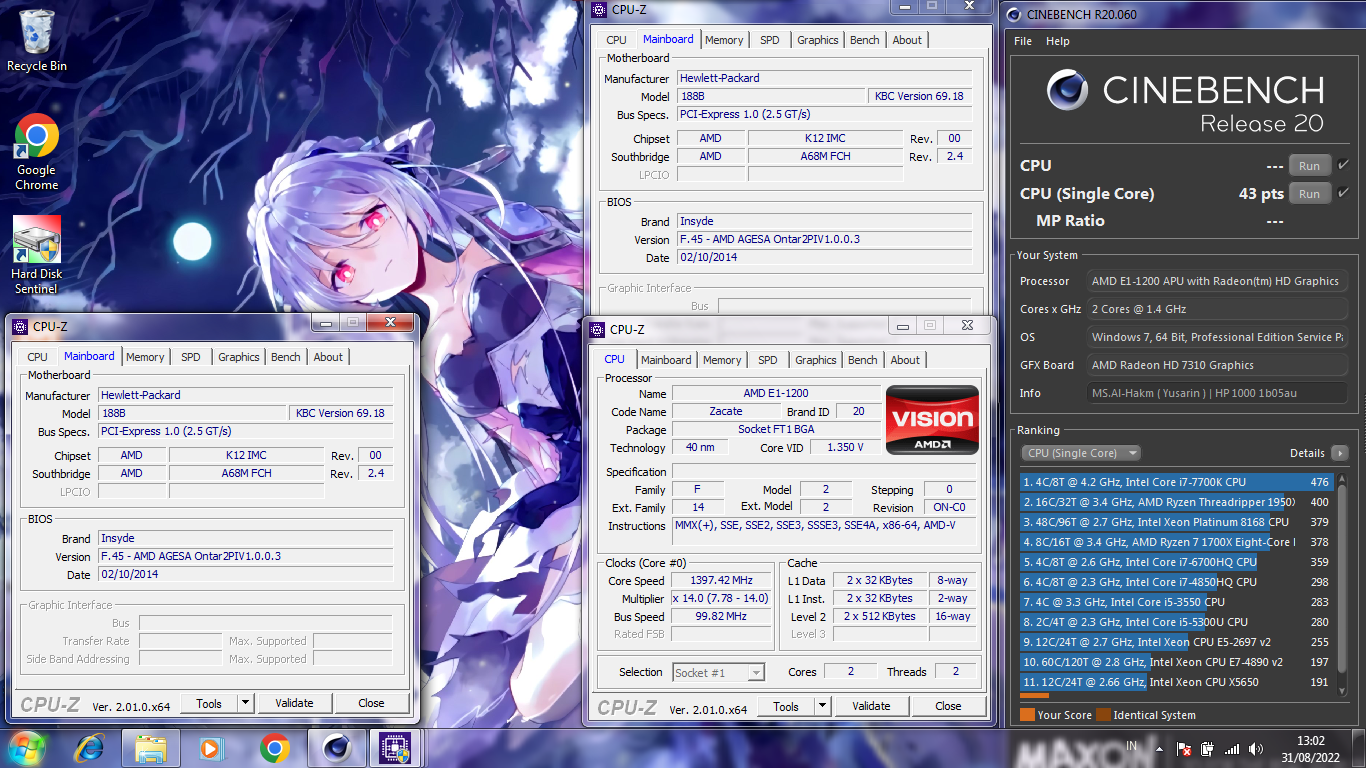The image size is (1366, 768).
Task: Open Graphics tab in left CPU-Z window
Action: coord(239,357)
